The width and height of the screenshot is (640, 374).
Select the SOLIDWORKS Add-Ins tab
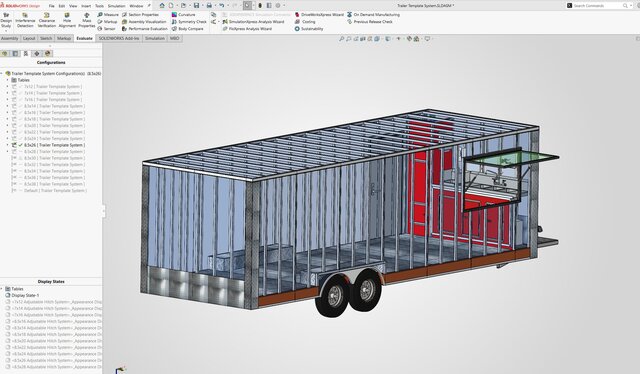pyautogui.click(x=119, y=38)
